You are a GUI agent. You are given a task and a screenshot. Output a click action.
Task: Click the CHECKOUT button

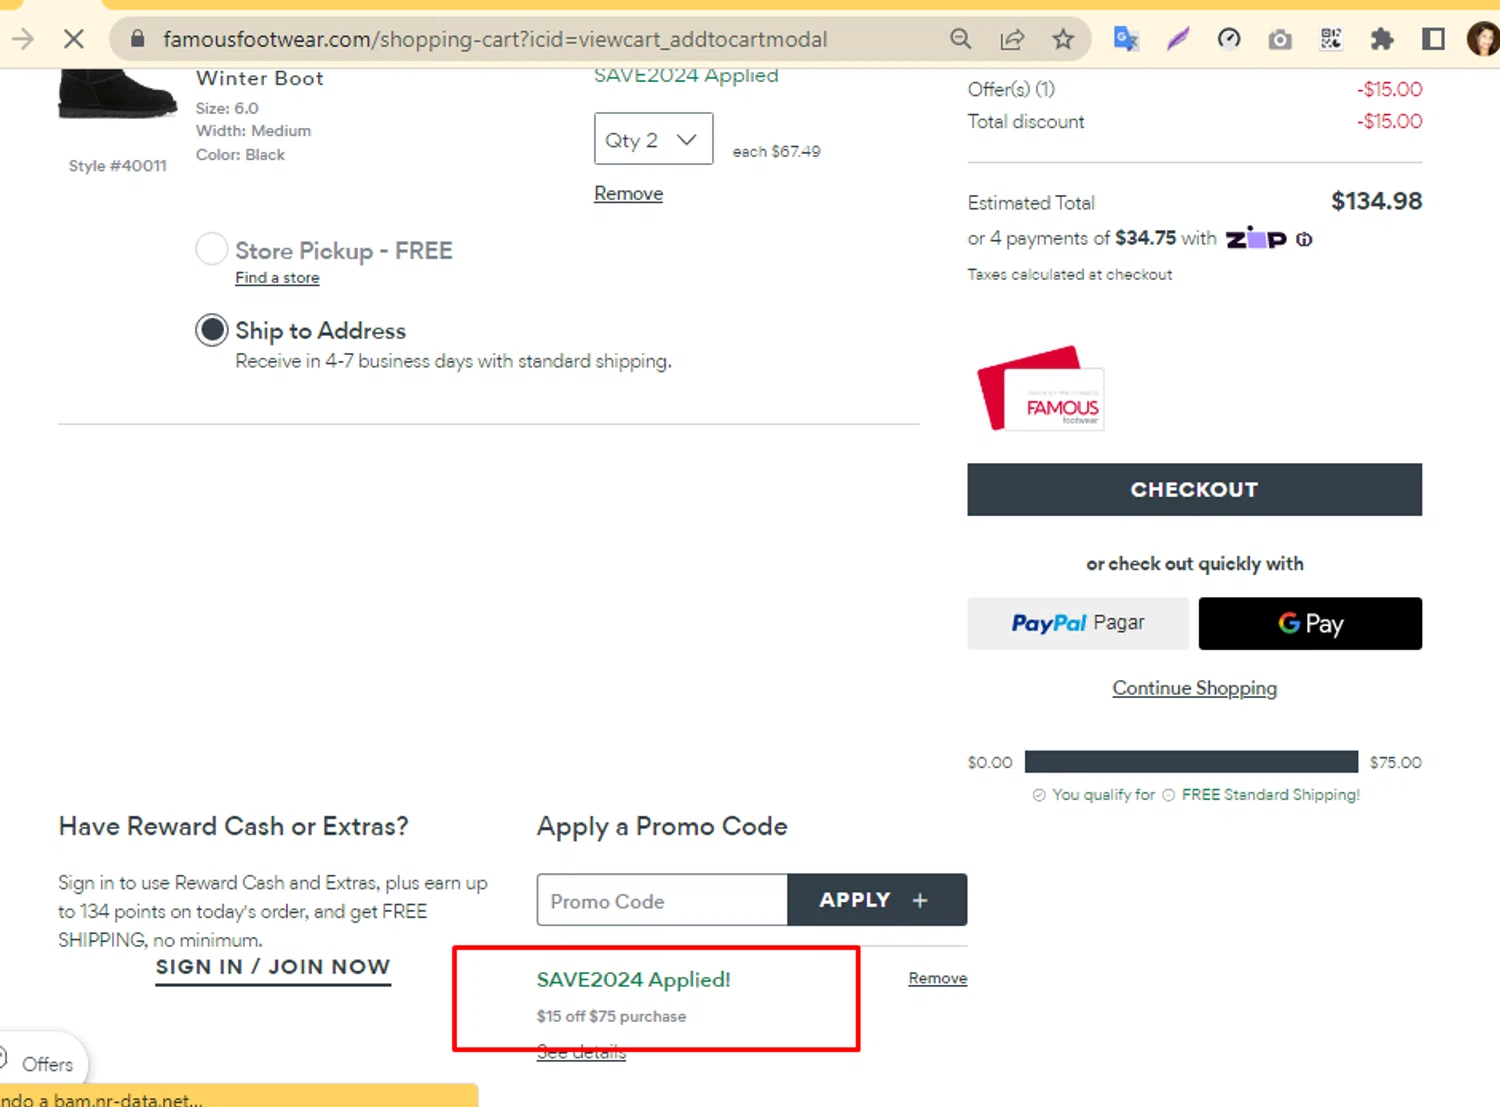coord(1194,489)
